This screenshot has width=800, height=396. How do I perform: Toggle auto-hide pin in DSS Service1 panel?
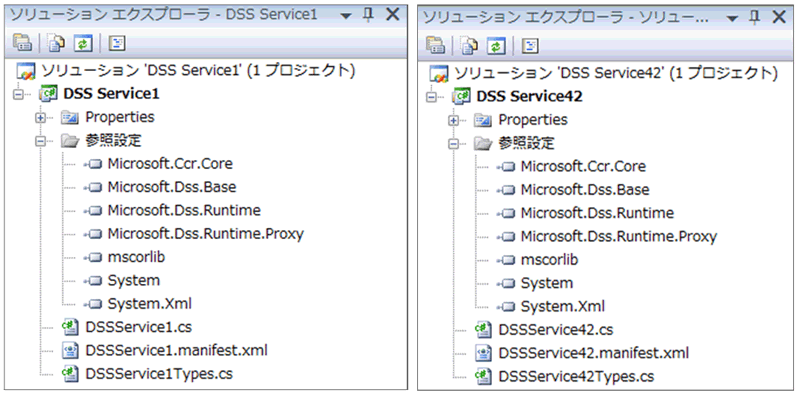coord(368,15)
